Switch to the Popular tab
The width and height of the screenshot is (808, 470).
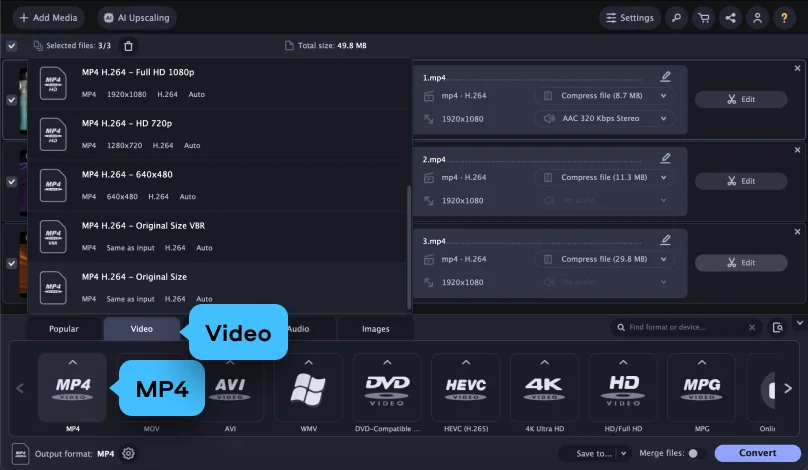pyautogui.click(x=64, y=328)
